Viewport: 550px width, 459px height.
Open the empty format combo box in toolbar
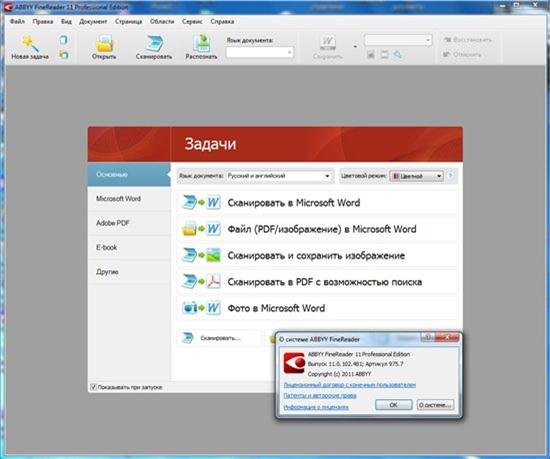coord(398,40)
